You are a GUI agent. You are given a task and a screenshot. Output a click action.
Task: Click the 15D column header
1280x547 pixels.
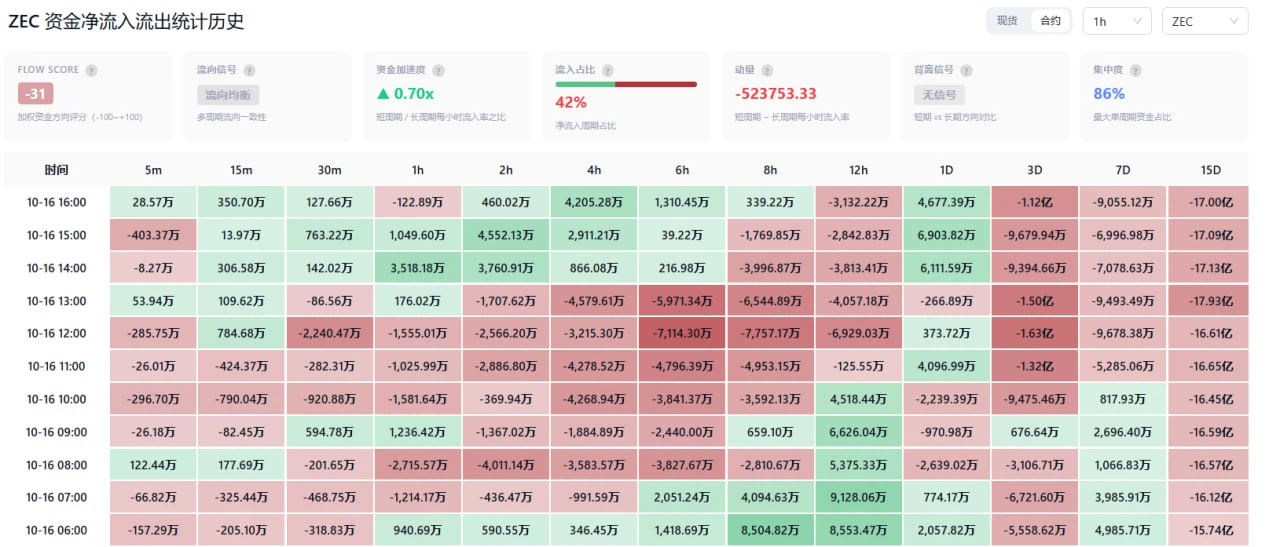click(x=1209, y=170)
